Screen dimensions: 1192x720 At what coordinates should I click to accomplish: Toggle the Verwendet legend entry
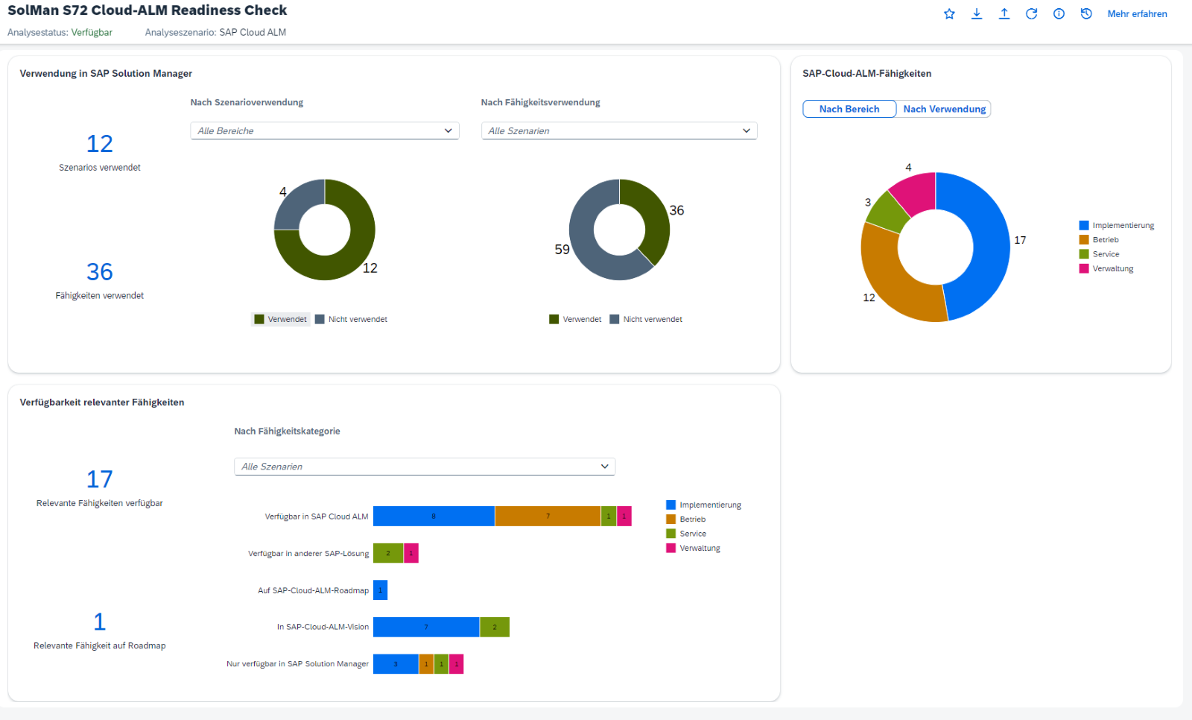click(x=281, y=318)
